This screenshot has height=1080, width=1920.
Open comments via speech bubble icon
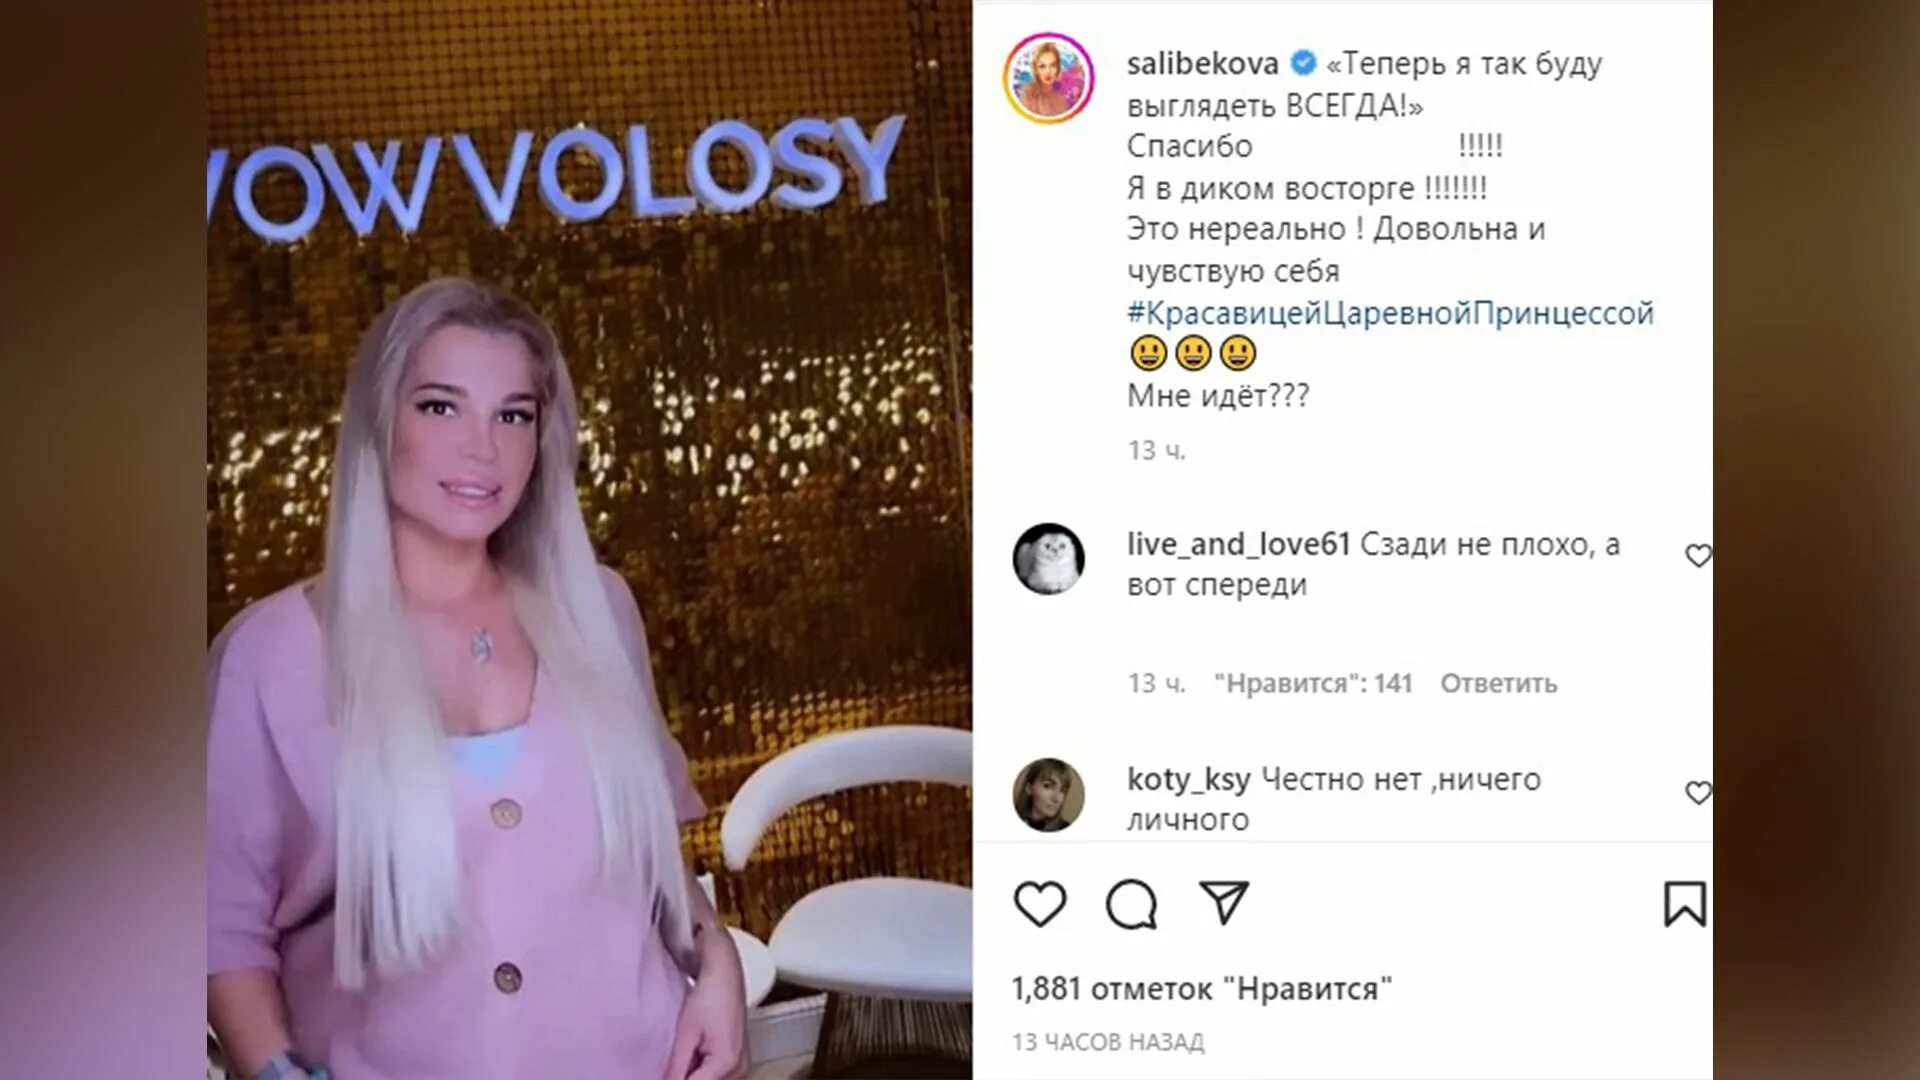[1131, 904]
